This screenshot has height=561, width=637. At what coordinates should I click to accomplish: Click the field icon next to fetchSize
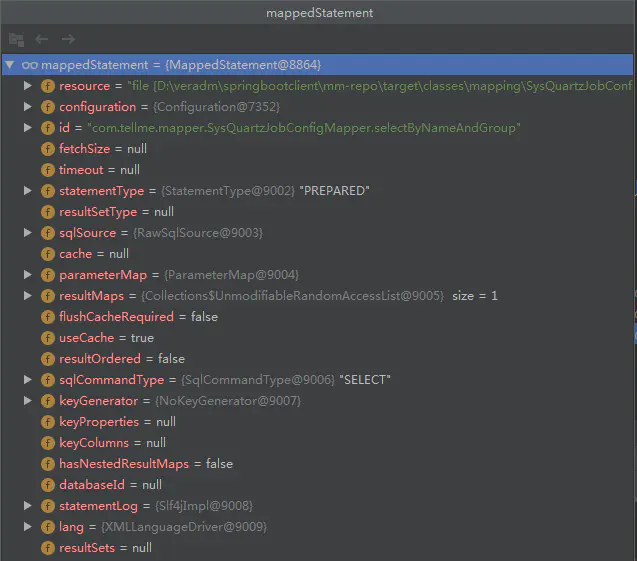pyautogui.click(x=48, y=149)
